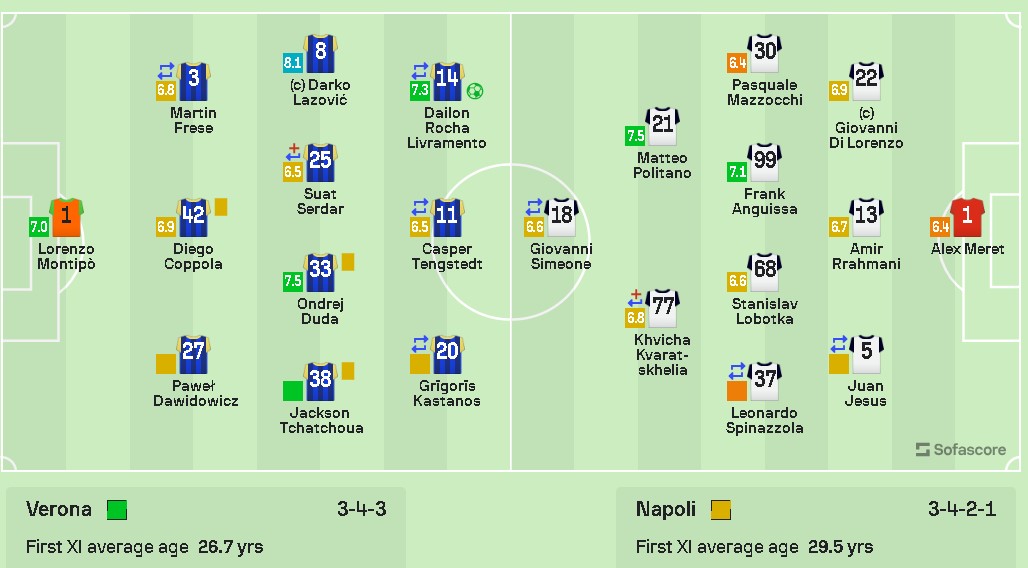
Task: Click the substitution icon beside Leonardo Spinazzola
Action: click(737, 371)
